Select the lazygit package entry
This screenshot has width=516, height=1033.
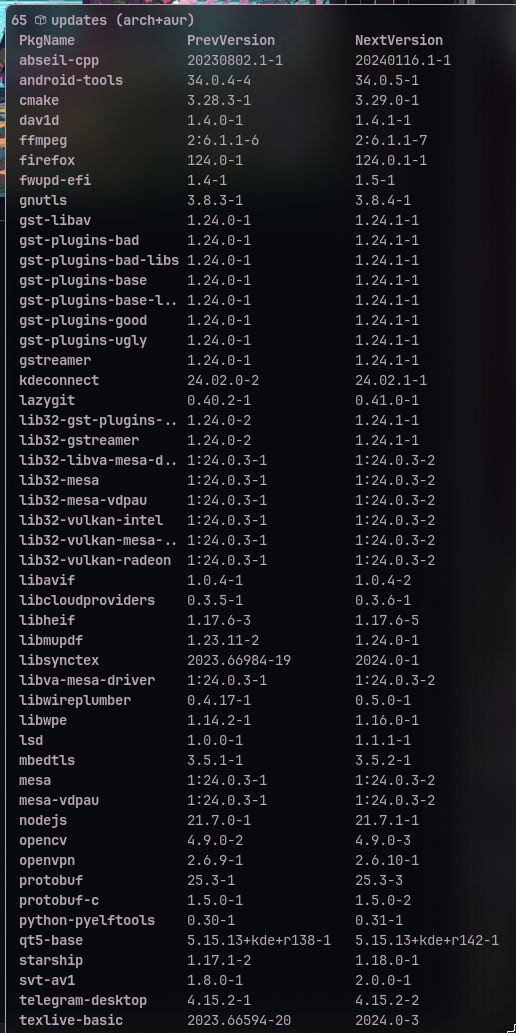[x=47, y=401]
